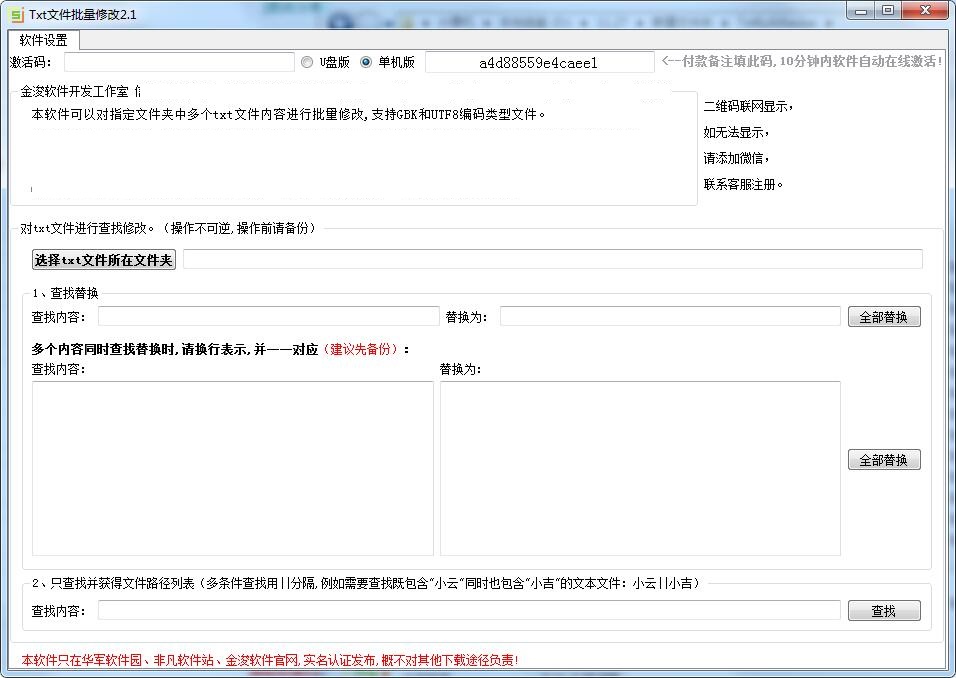This screenshot has height=678, width=956.
Task: Click the multi-line 替换为 text area
Action: coord(640,468)
